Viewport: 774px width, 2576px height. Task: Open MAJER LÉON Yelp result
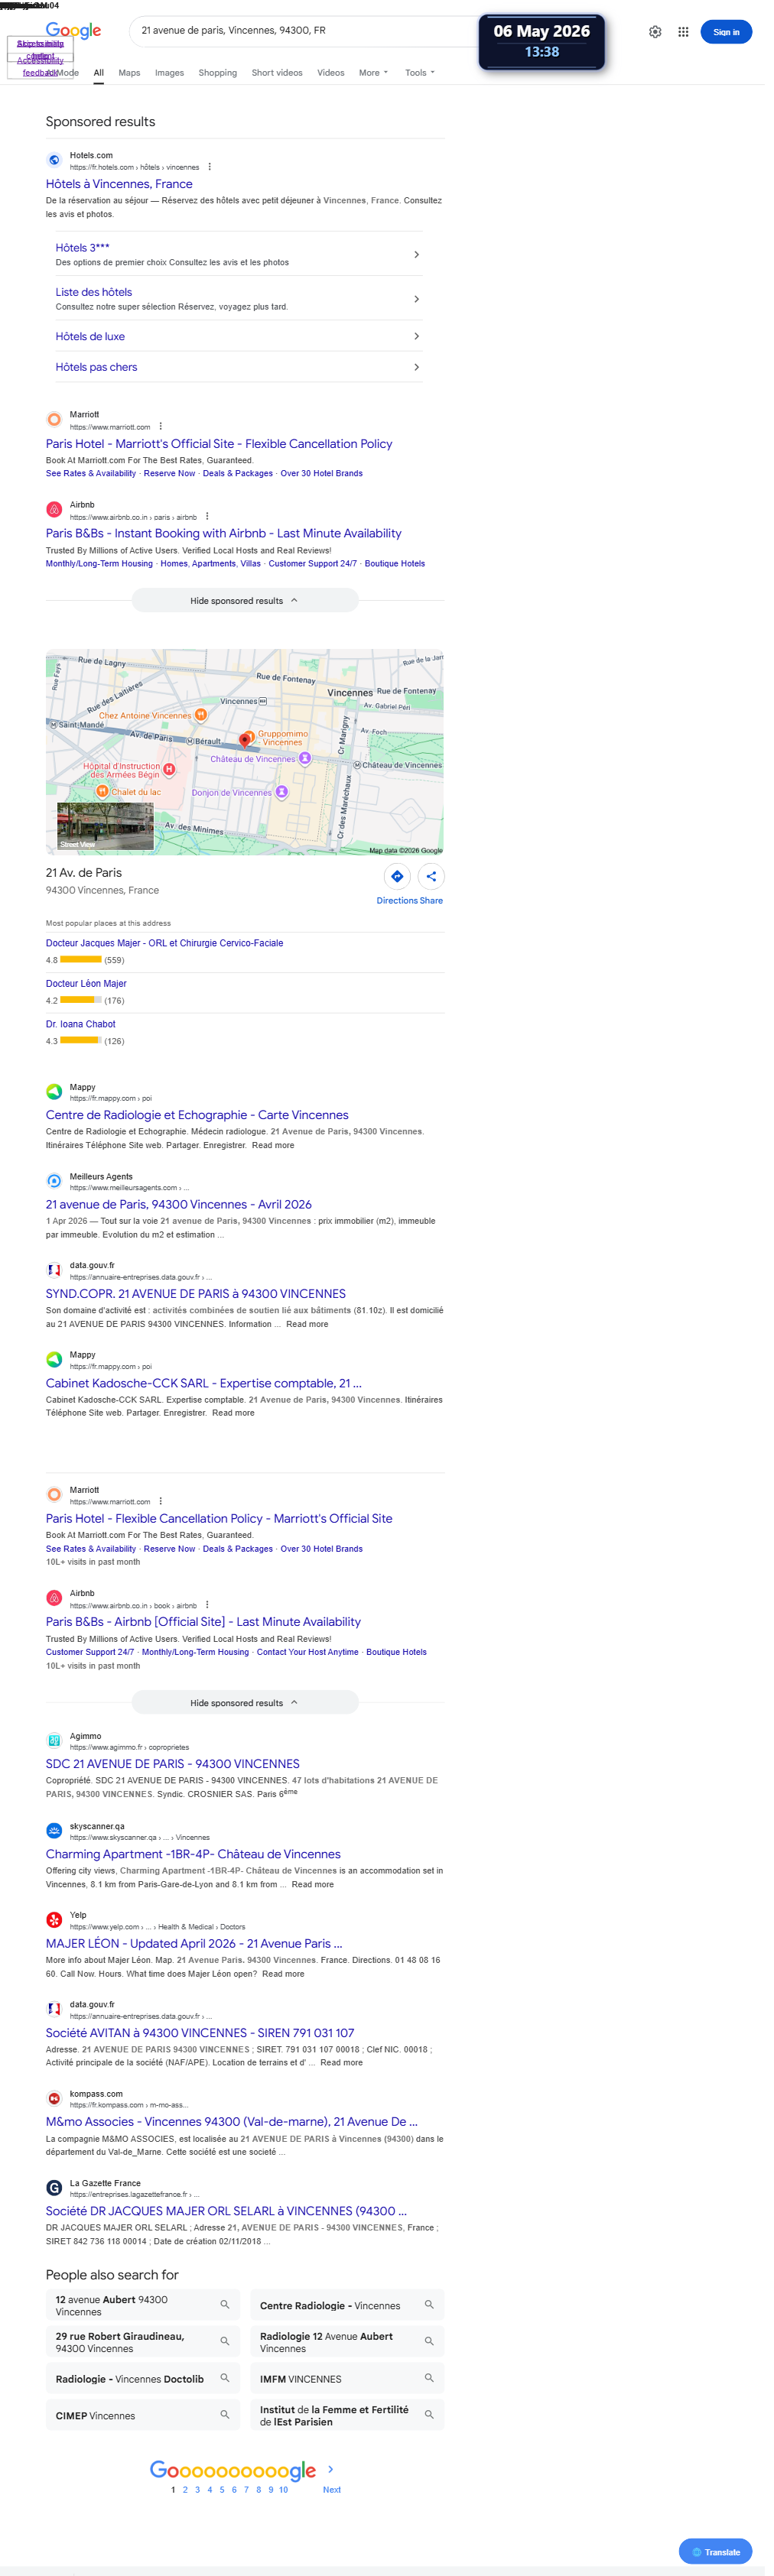coord(194,1943)
